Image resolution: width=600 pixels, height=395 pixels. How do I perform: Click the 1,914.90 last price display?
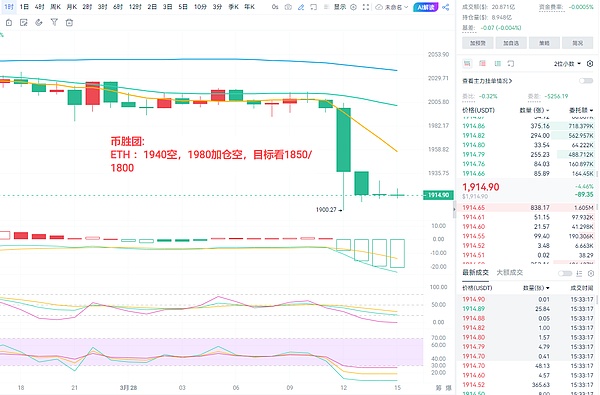[x=481, y=187]
